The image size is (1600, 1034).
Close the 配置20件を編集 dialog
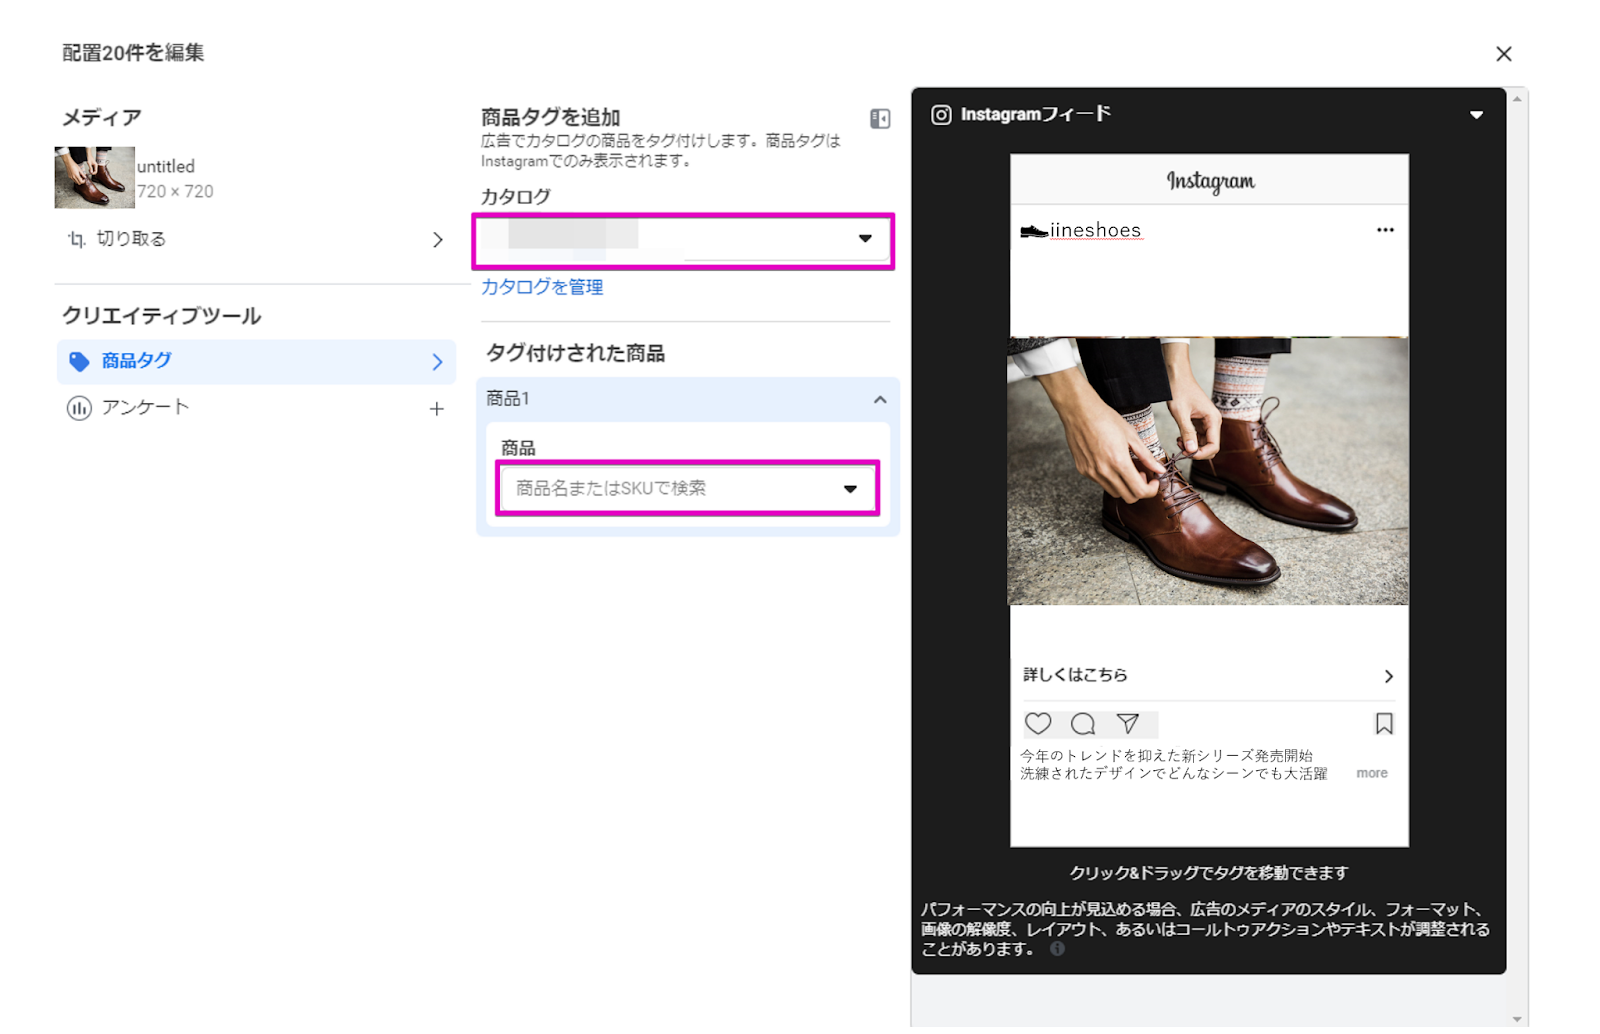(1503, 54)
